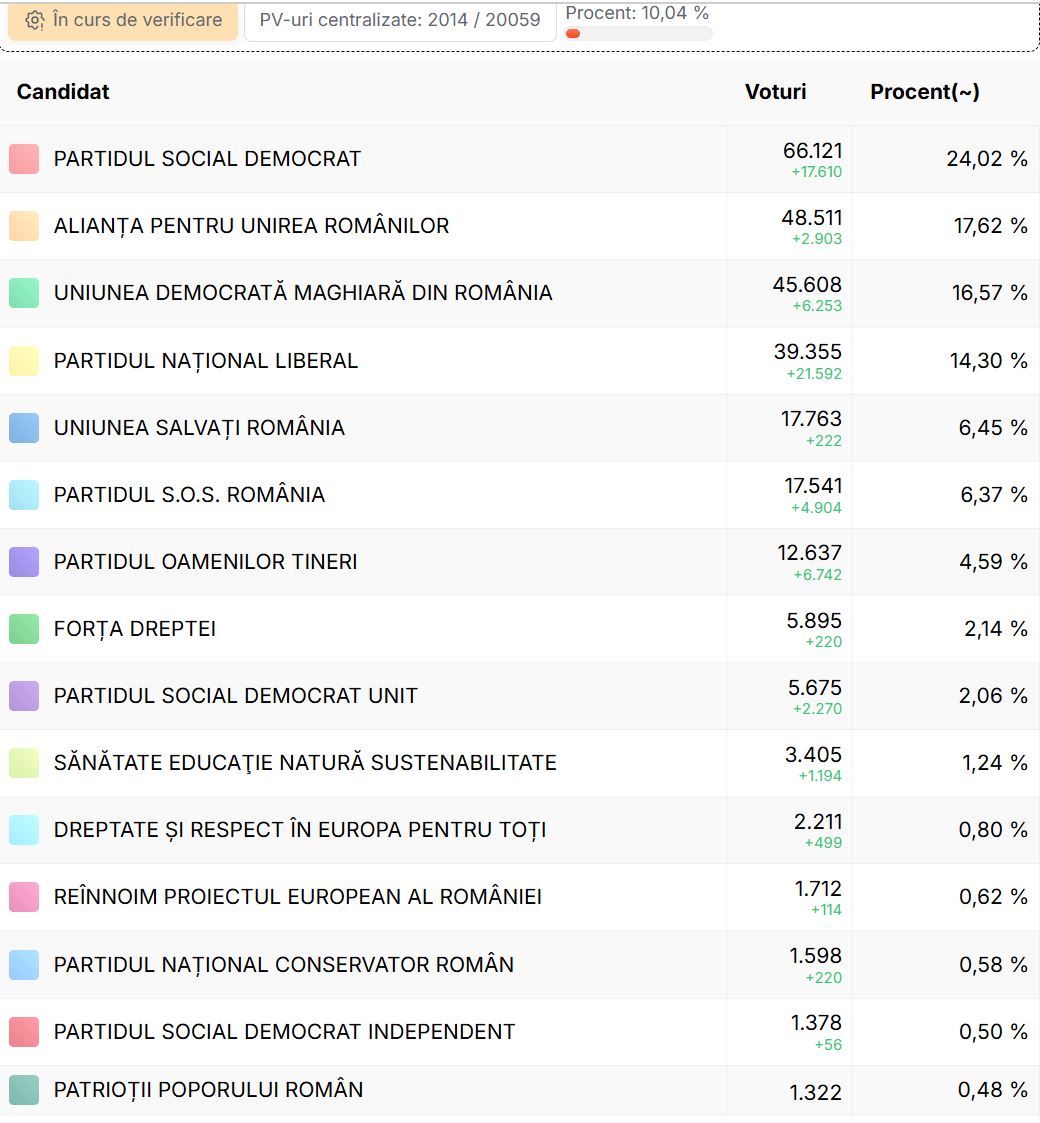Image resolution: width=1040 pixels, height=1123 pixels.
Task: Click the green swatch beside Uniunea Democrată Maghiară
Action: point(24,293)
